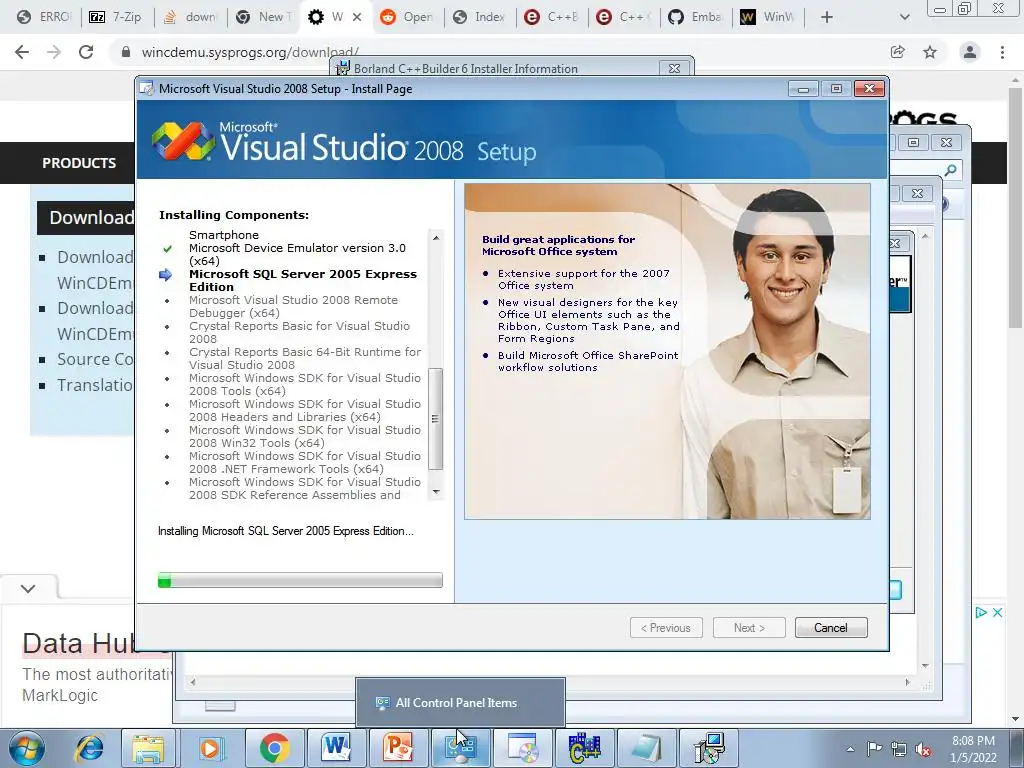Open PRODUCTS menu on the website
Image resolution: width=1024 pixels, height=768 pixels.
(79, 163)
